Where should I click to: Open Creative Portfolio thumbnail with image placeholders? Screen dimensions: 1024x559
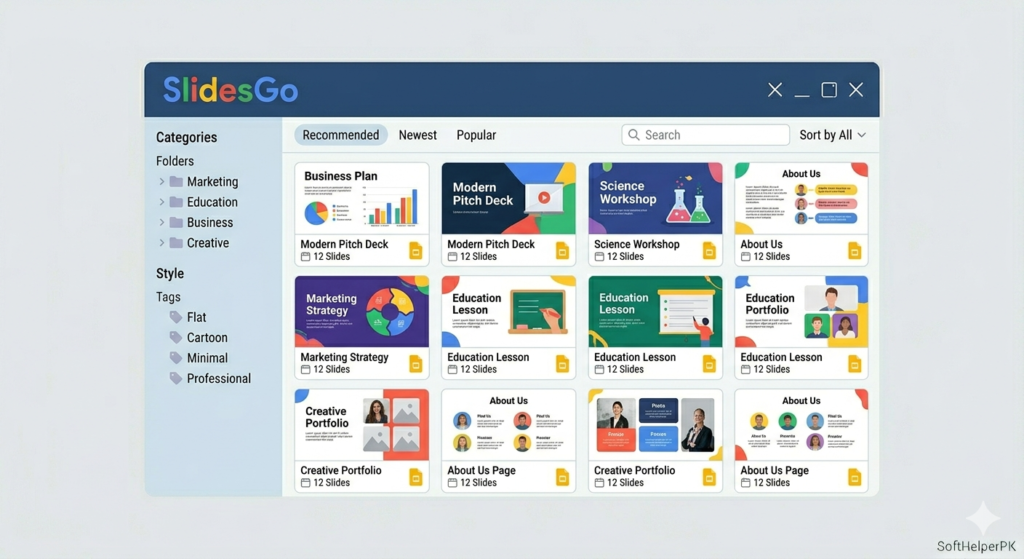362,425
